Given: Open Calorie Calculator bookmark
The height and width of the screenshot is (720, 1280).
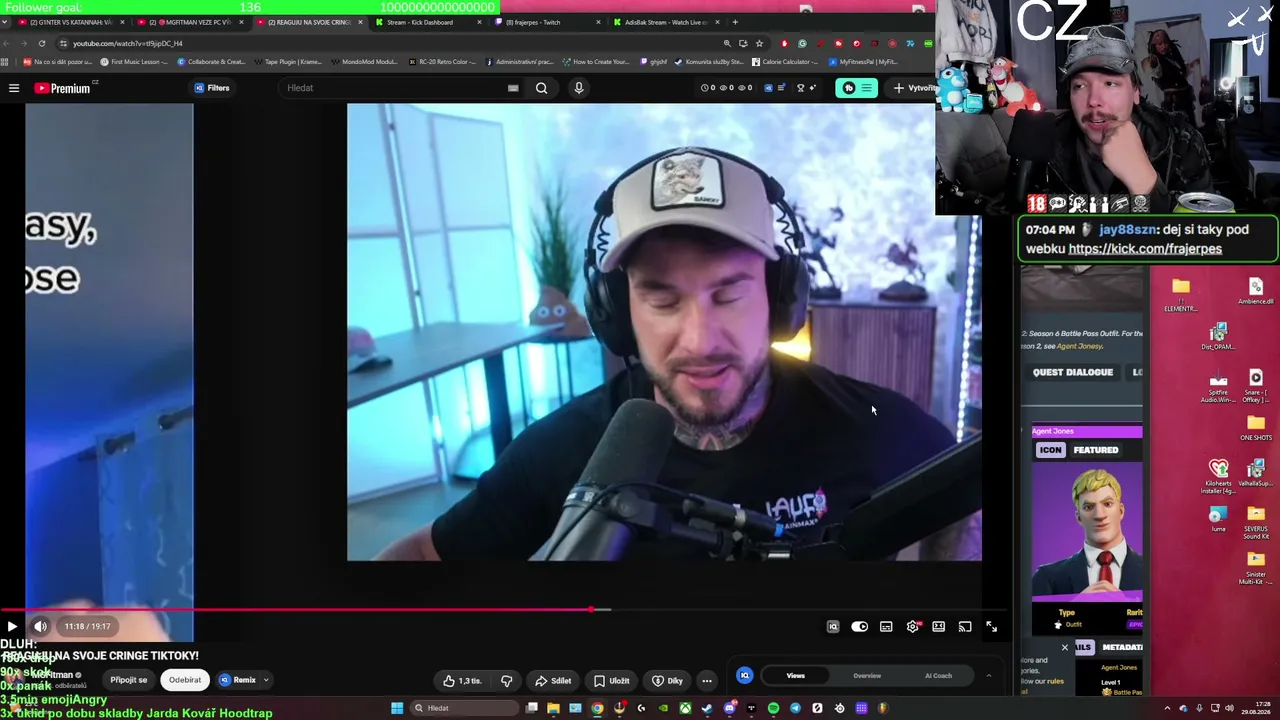Looking at the screenshot, I should point(785,62).
